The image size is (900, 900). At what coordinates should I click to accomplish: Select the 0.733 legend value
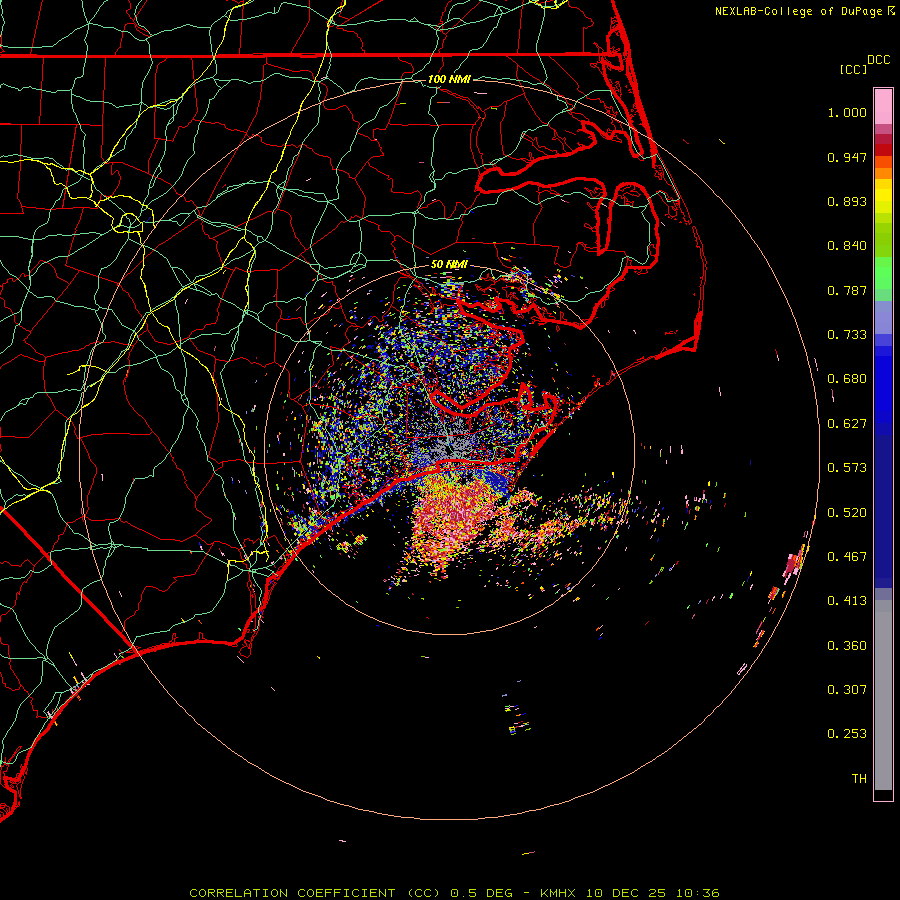[847, 335]
